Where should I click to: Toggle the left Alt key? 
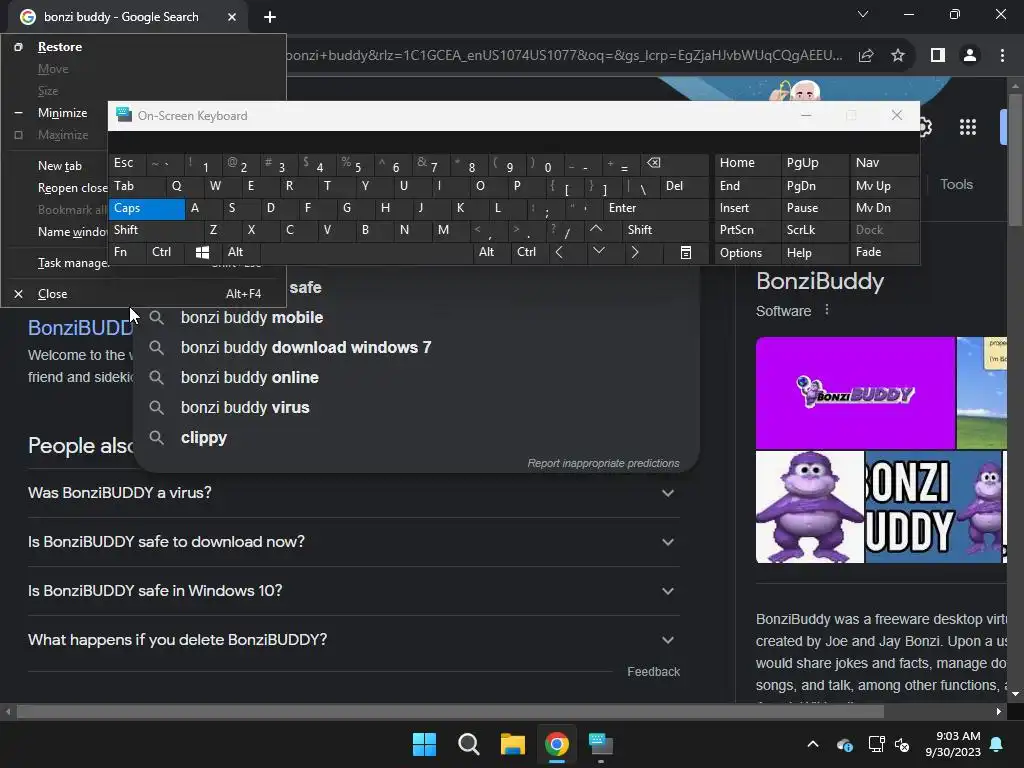(x=241, y=252)
